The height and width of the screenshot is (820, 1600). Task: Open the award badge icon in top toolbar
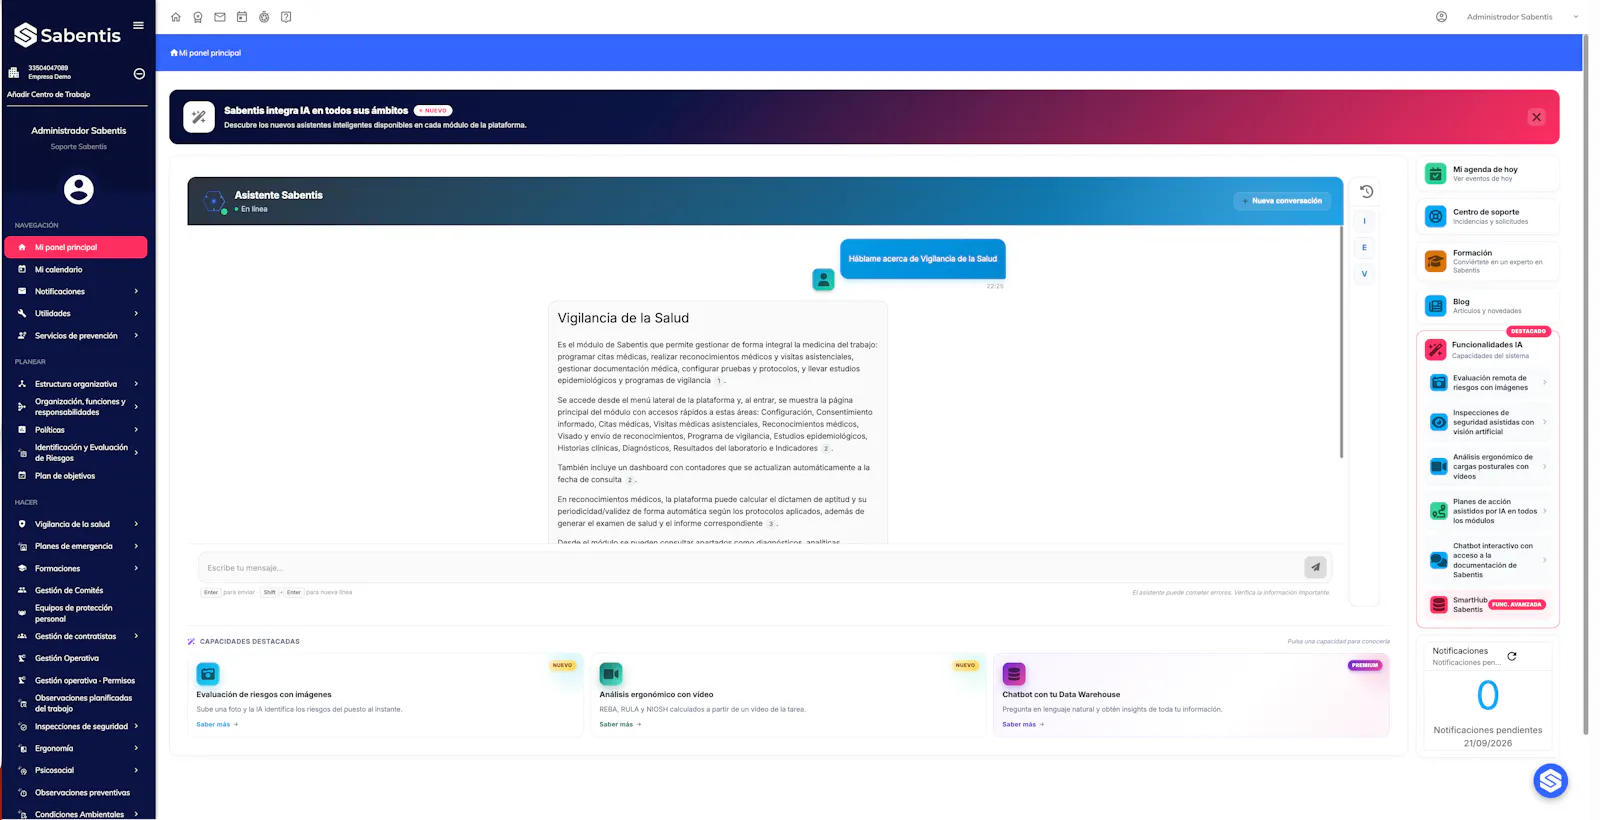(x=198, y=17)
